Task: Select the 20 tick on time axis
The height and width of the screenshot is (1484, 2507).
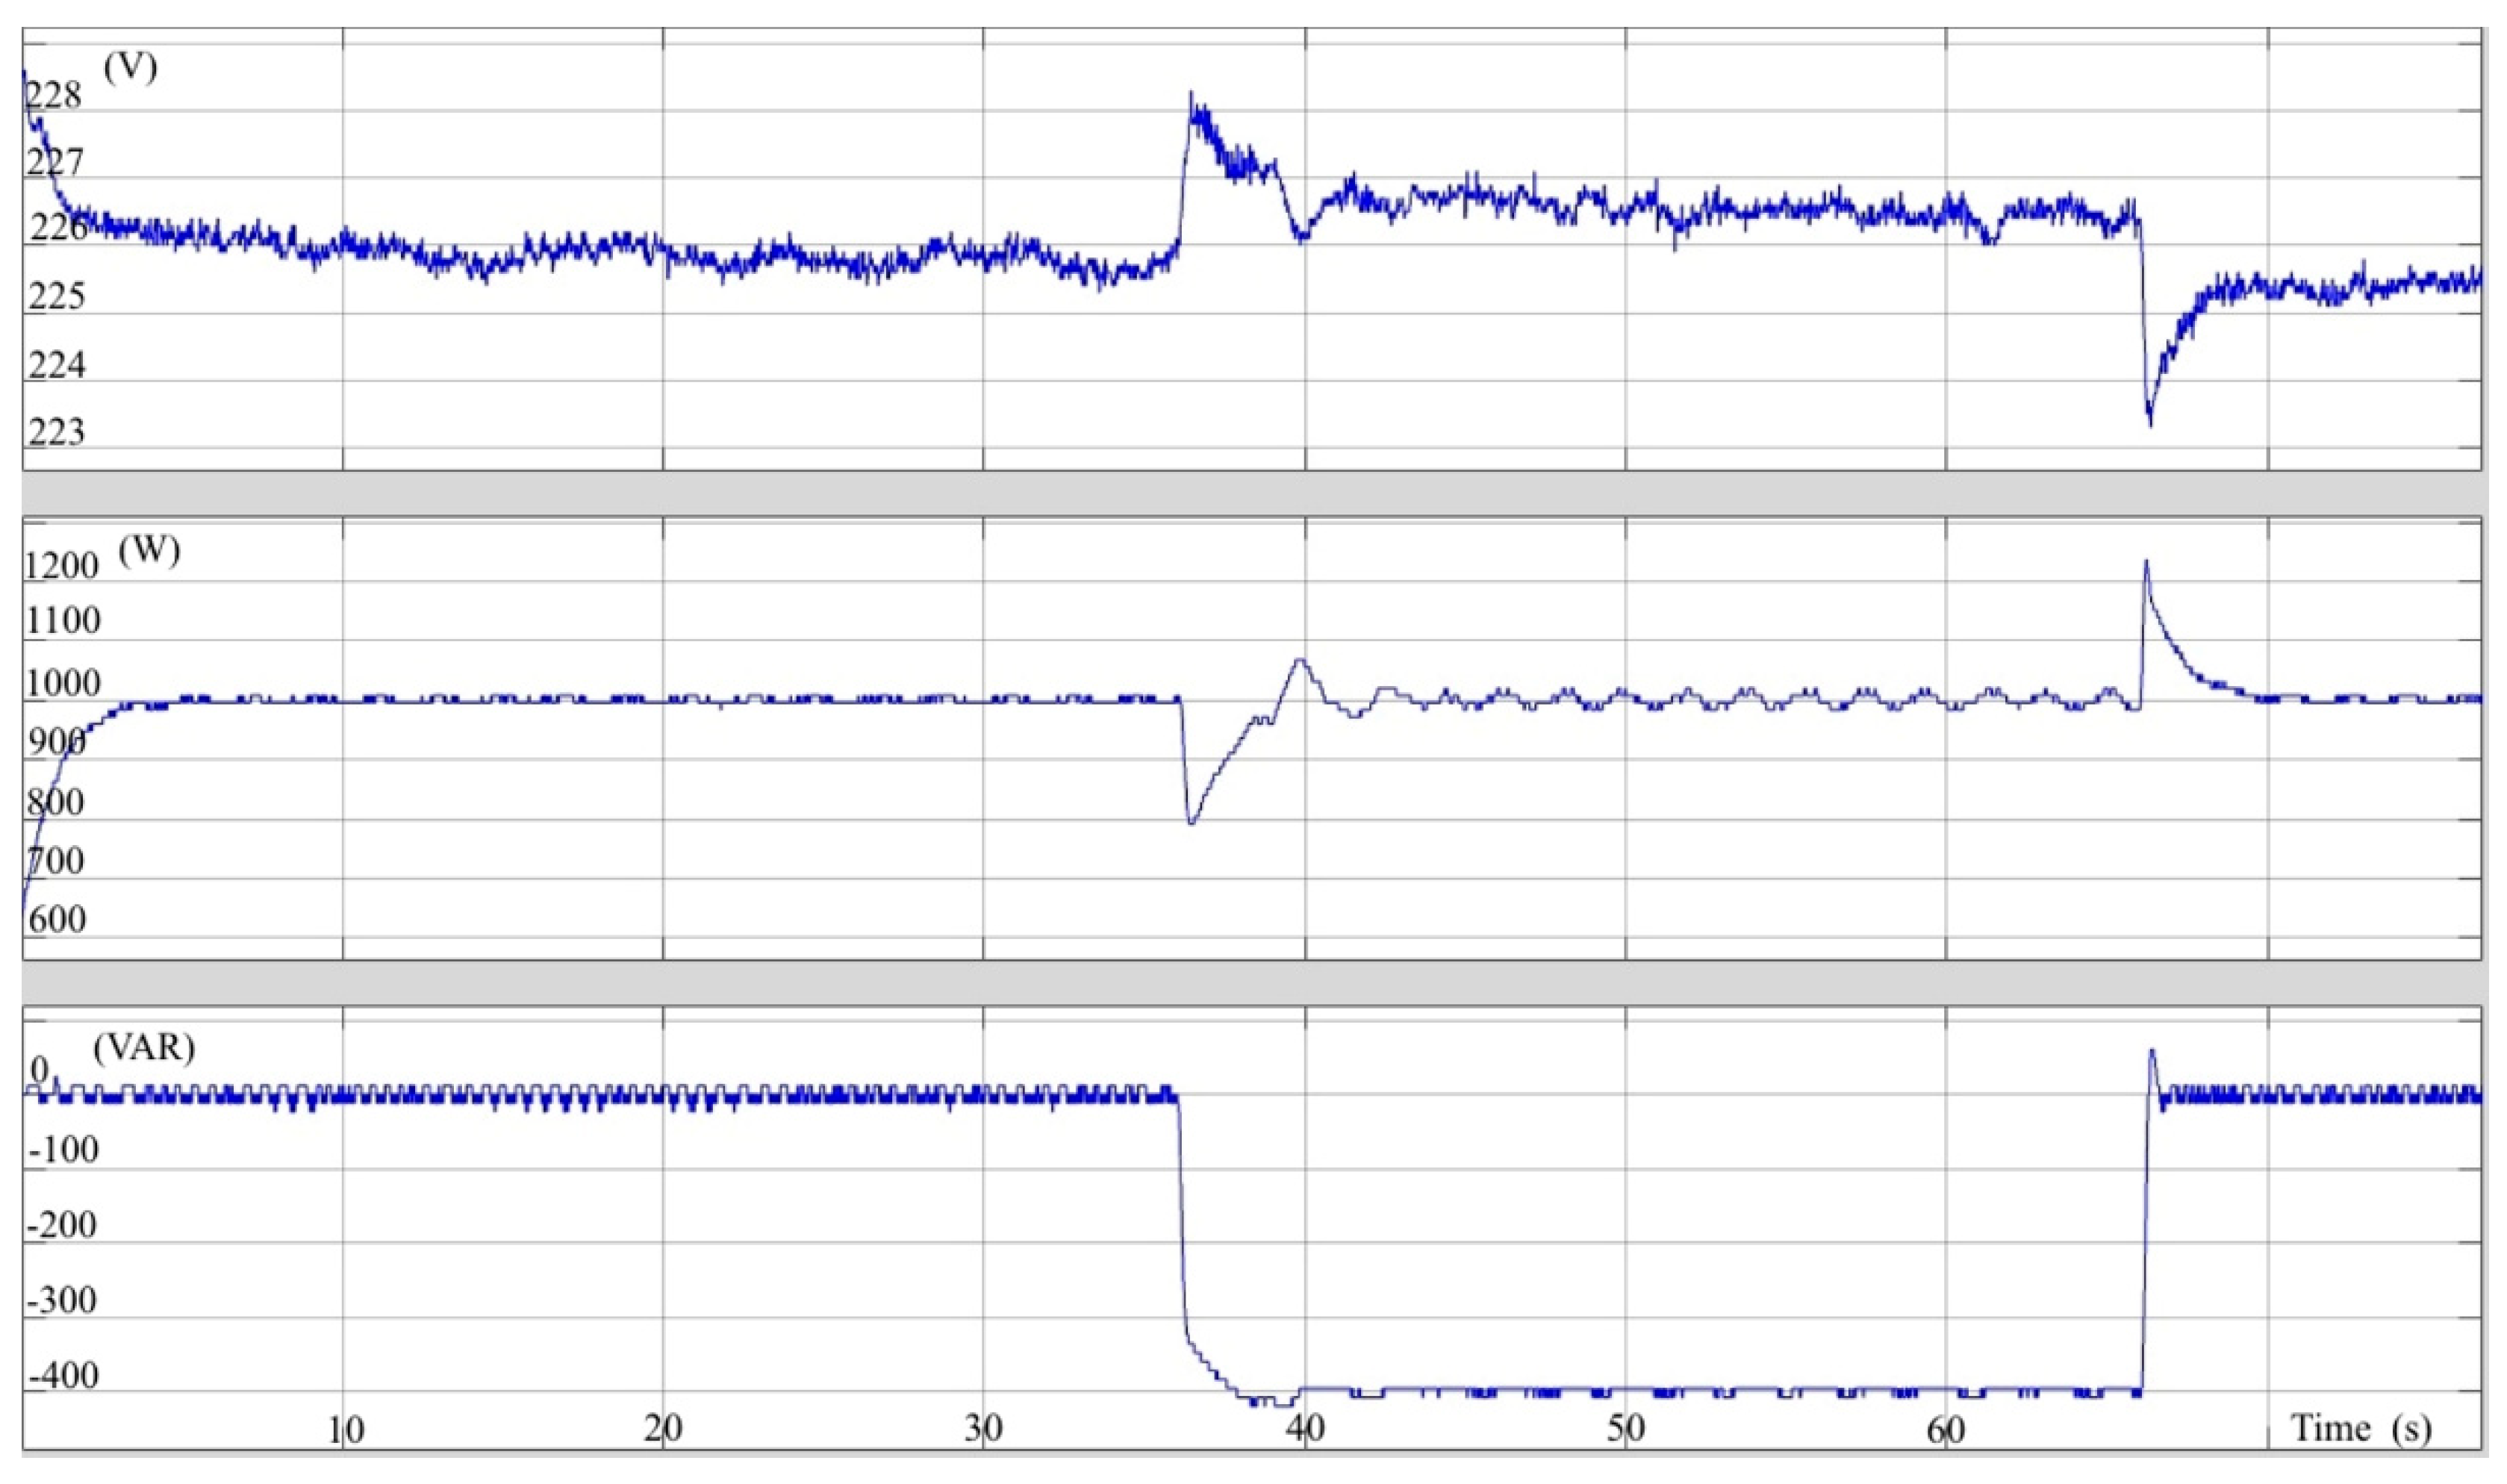Action: [663, 1429]
